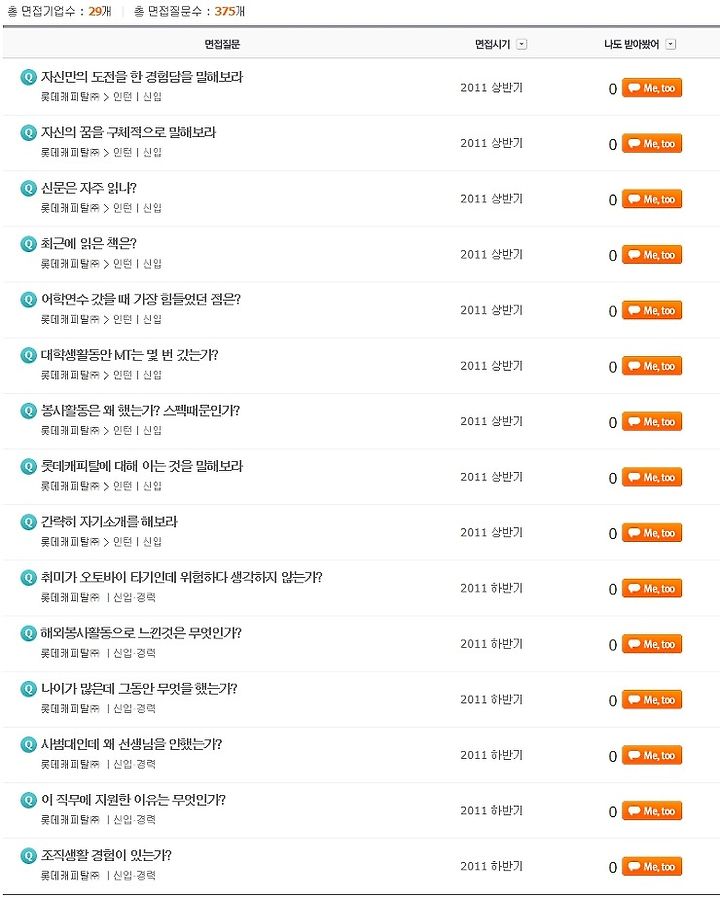Image resolution: width=720 pixels, height=898 pixels.
Task: Open the 나도 받아봤어 column sort dropdown arrow
Action: click(x=671, y=44)
